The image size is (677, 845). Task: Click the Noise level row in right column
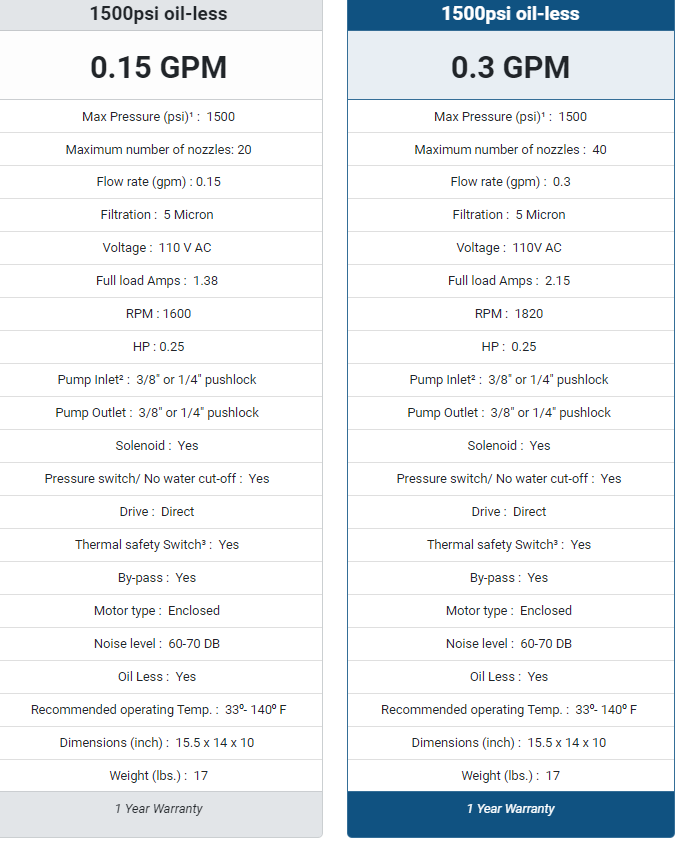click(x=510, y=643)
